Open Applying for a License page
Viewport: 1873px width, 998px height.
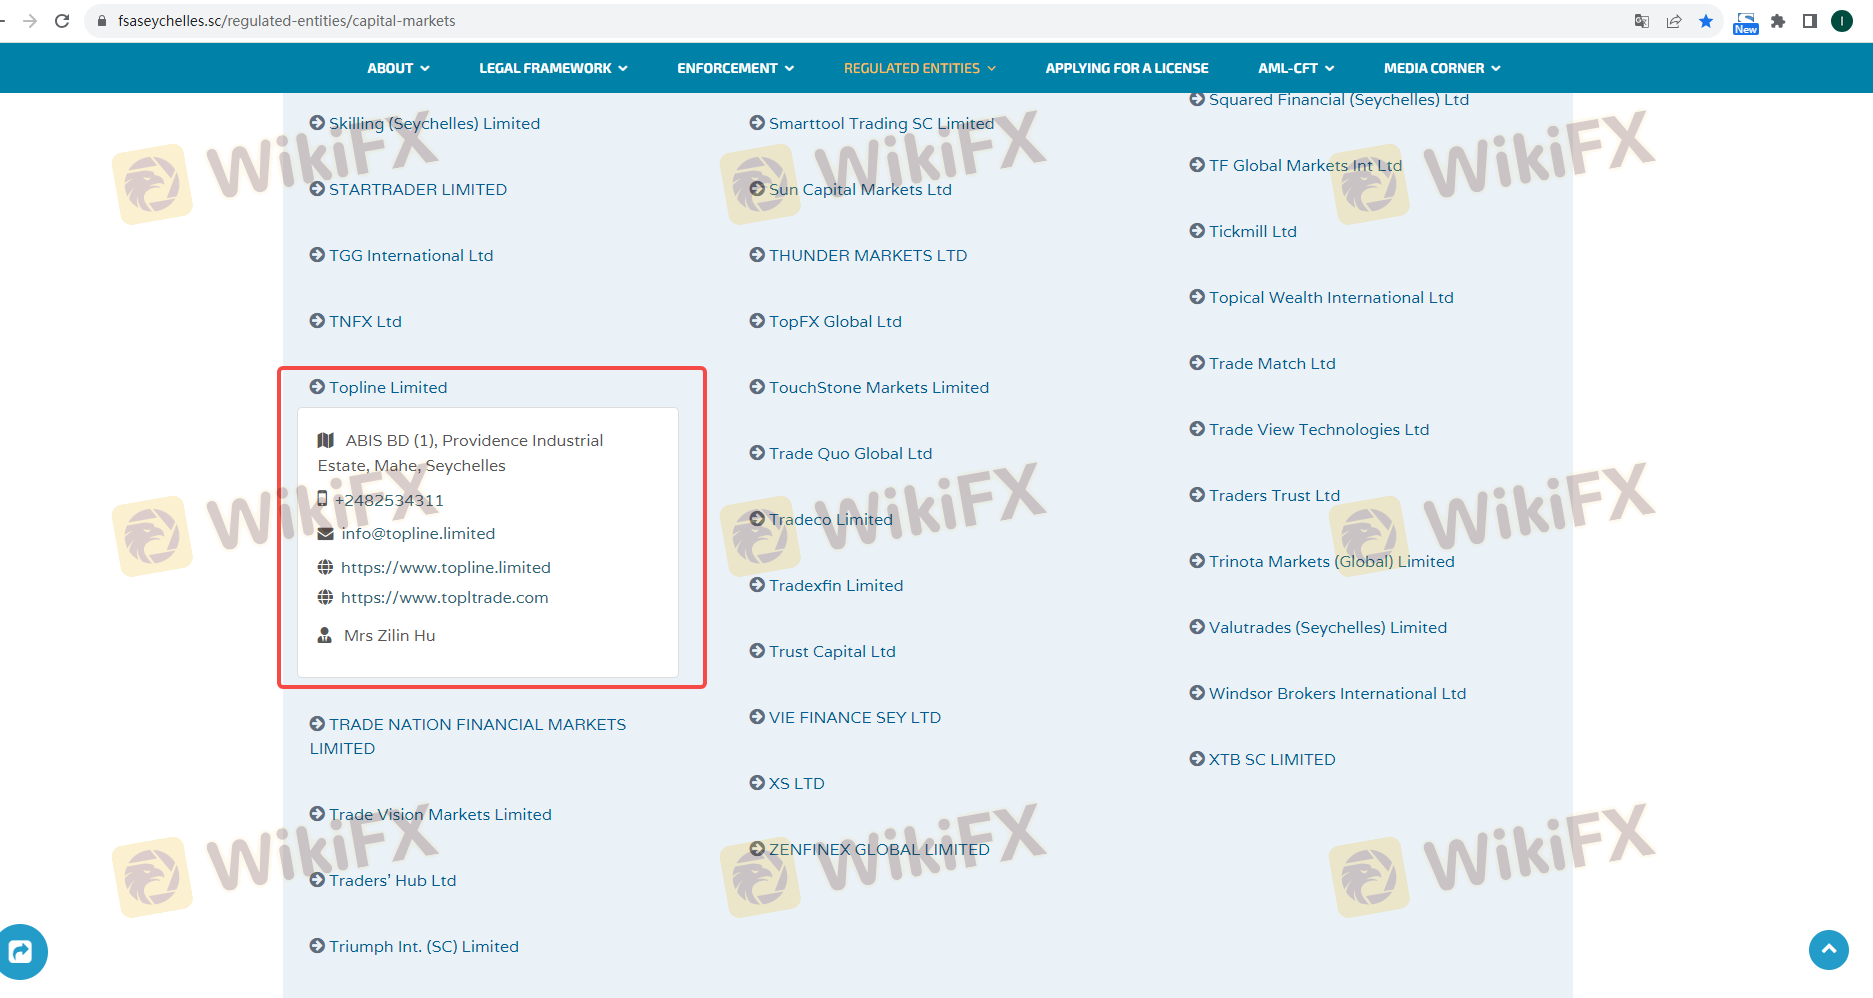click(1126, 68)
